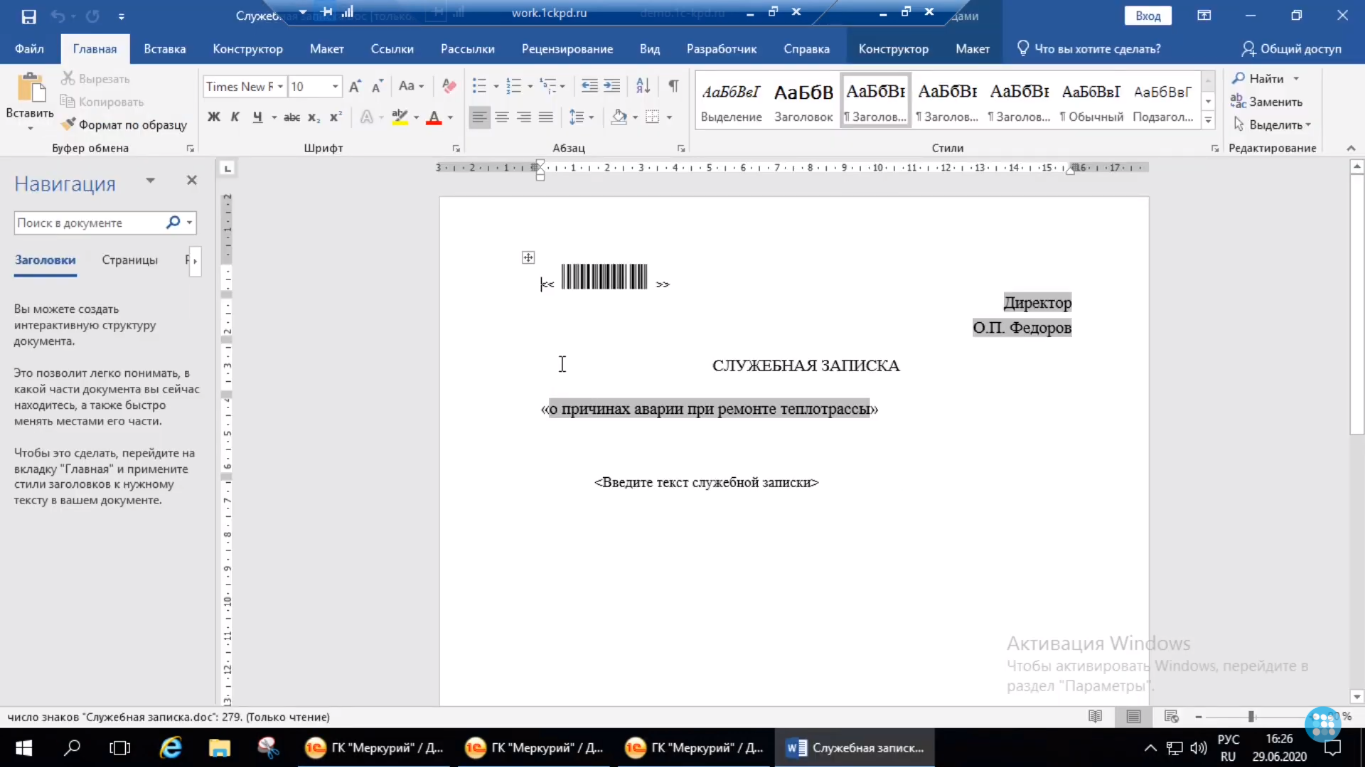
Task: Expand the styles gallery more arrow
Action: 1209,120
